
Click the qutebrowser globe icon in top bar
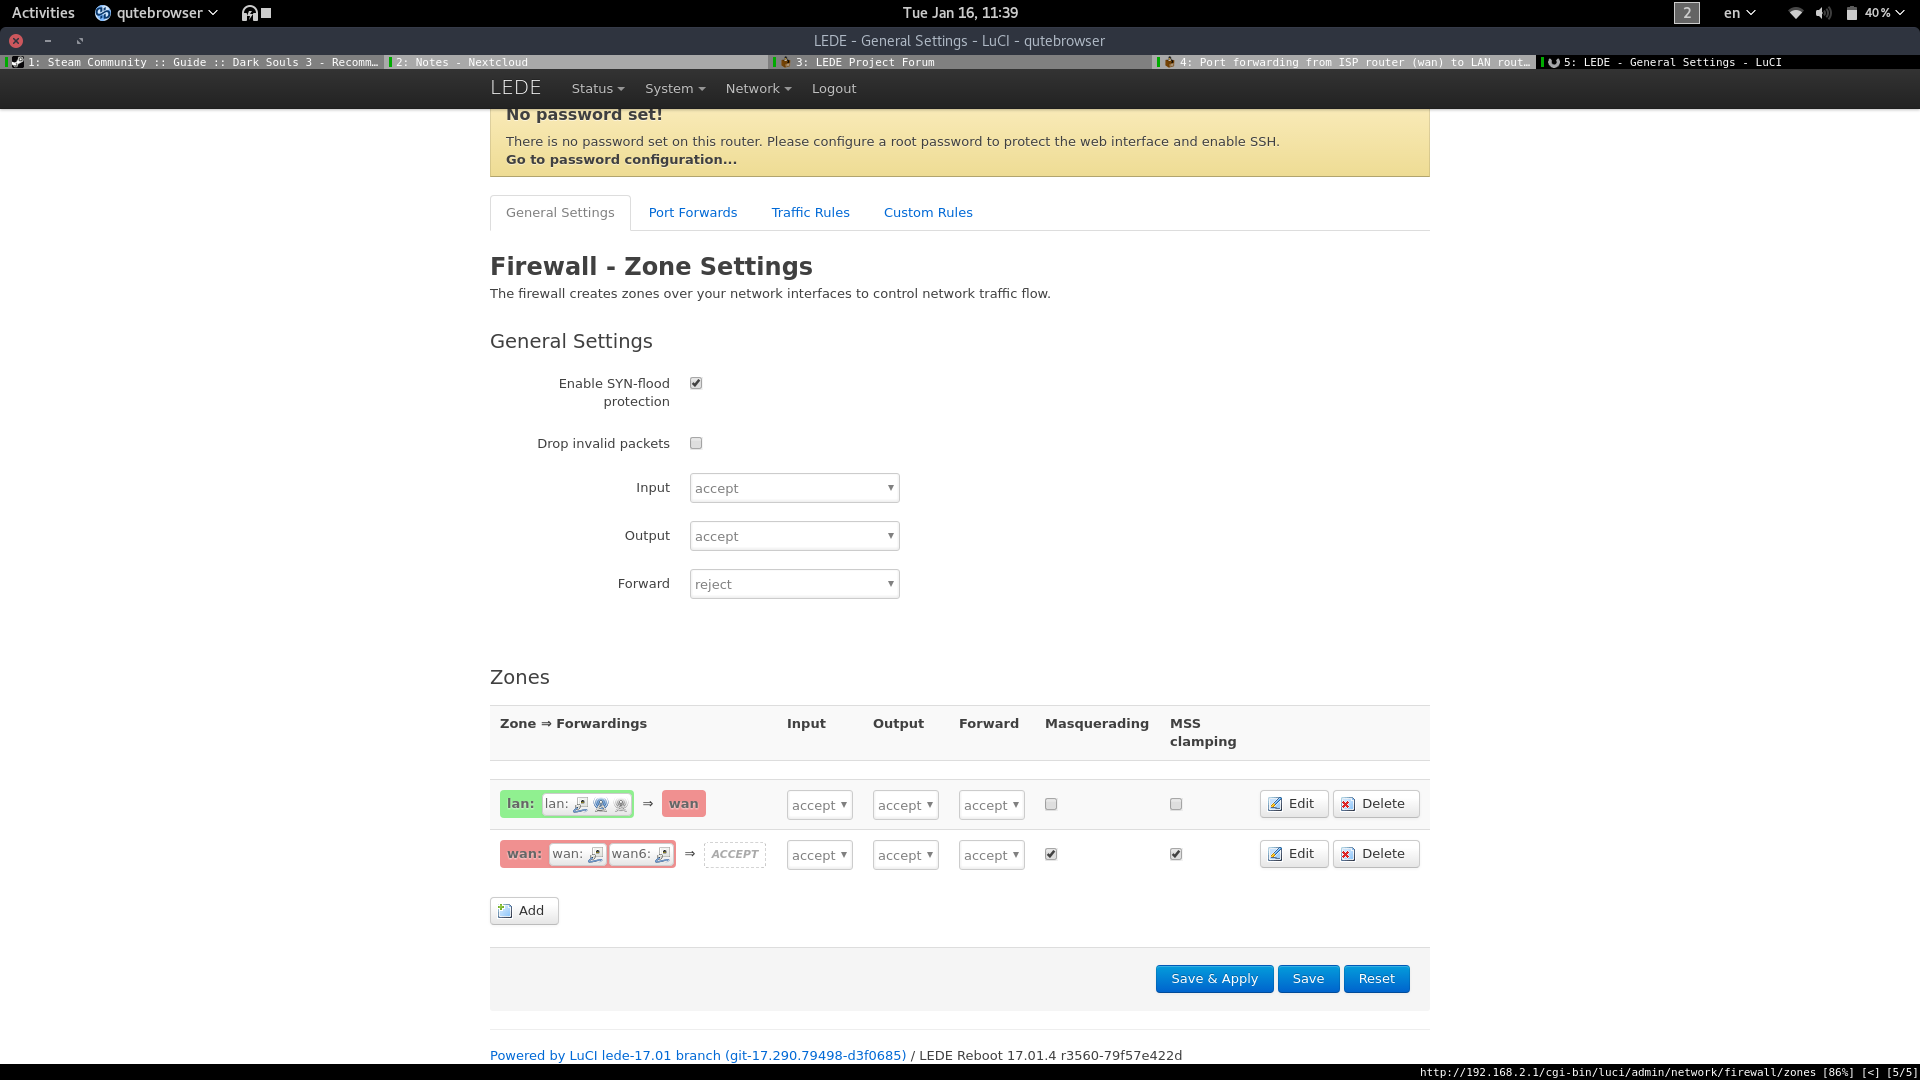point(103,13)
